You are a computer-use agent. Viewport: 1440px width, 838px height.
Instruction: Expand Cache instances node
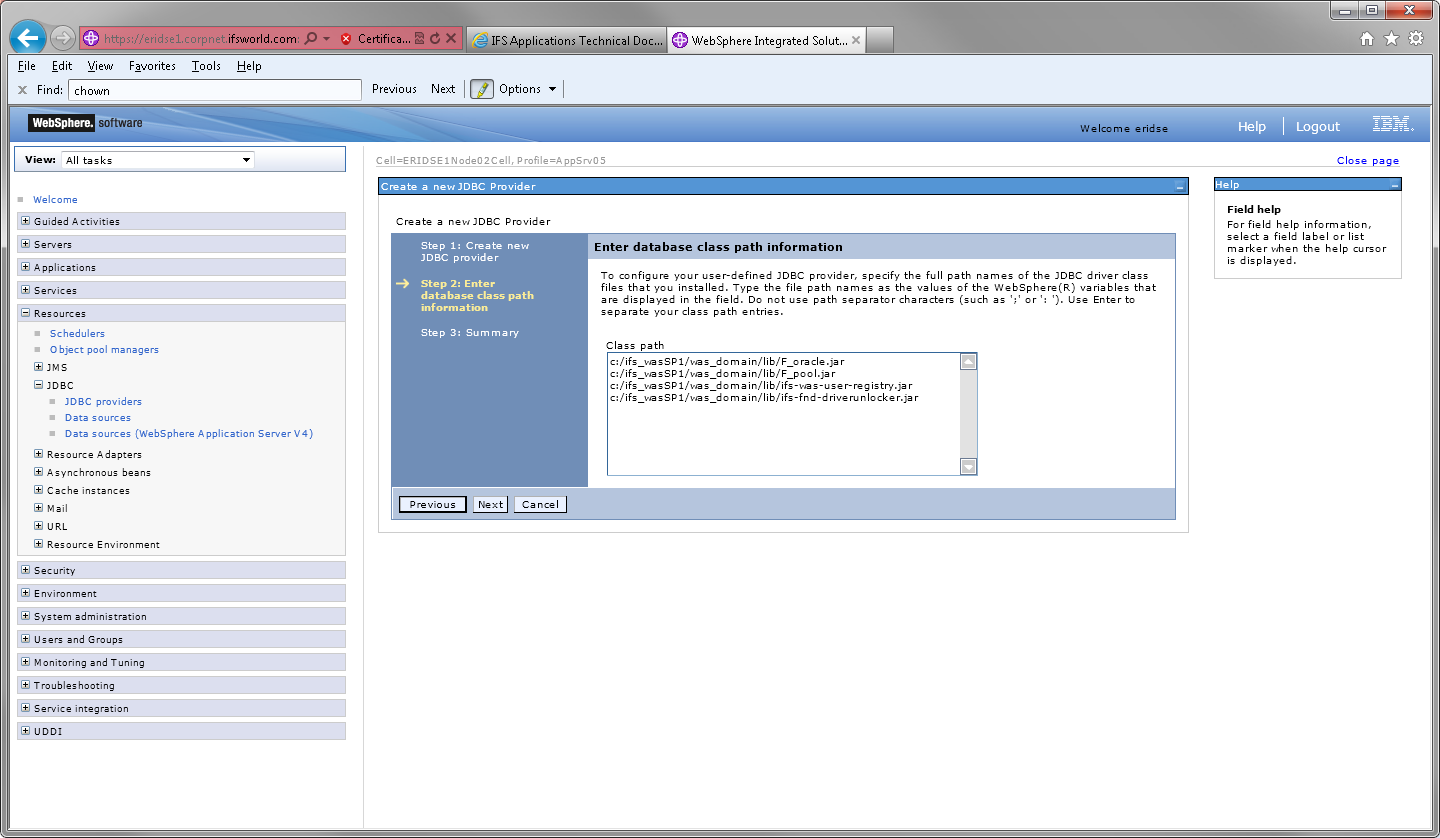point(39,490)
